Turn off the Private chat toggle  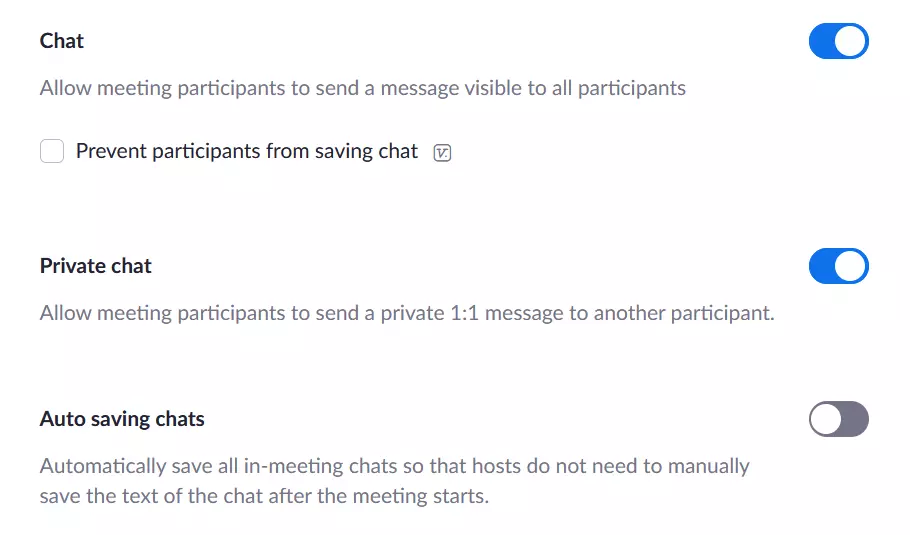point(838,266)
